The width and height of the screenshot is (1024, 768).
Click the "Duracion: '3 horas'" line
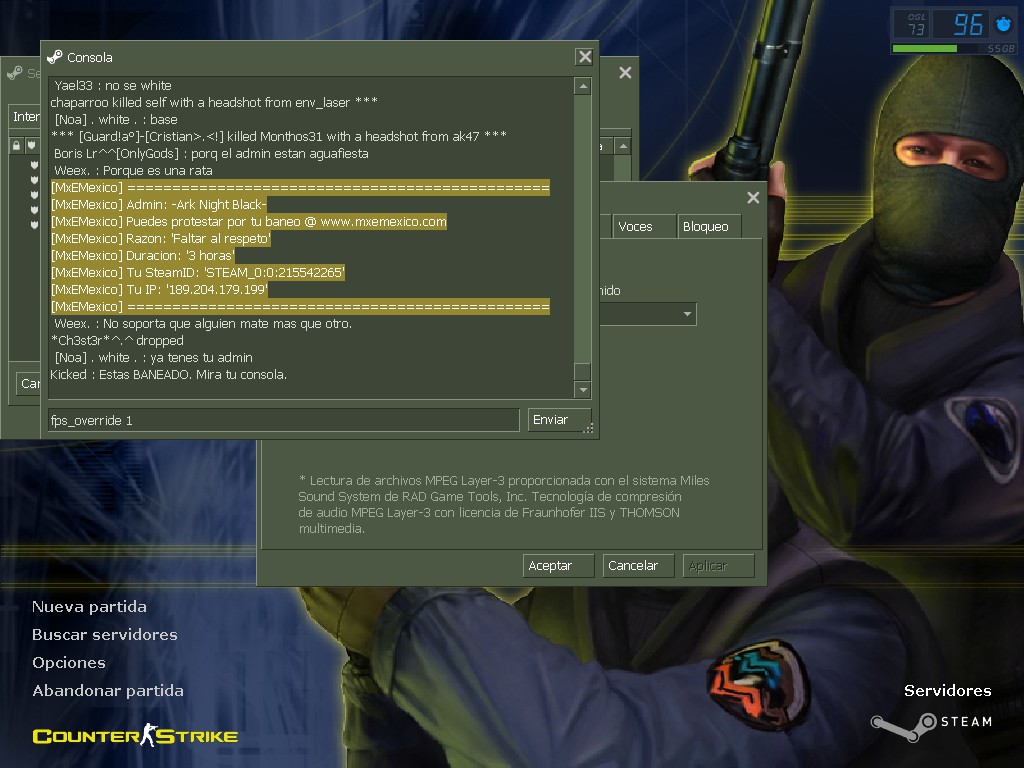click(142, 255)
